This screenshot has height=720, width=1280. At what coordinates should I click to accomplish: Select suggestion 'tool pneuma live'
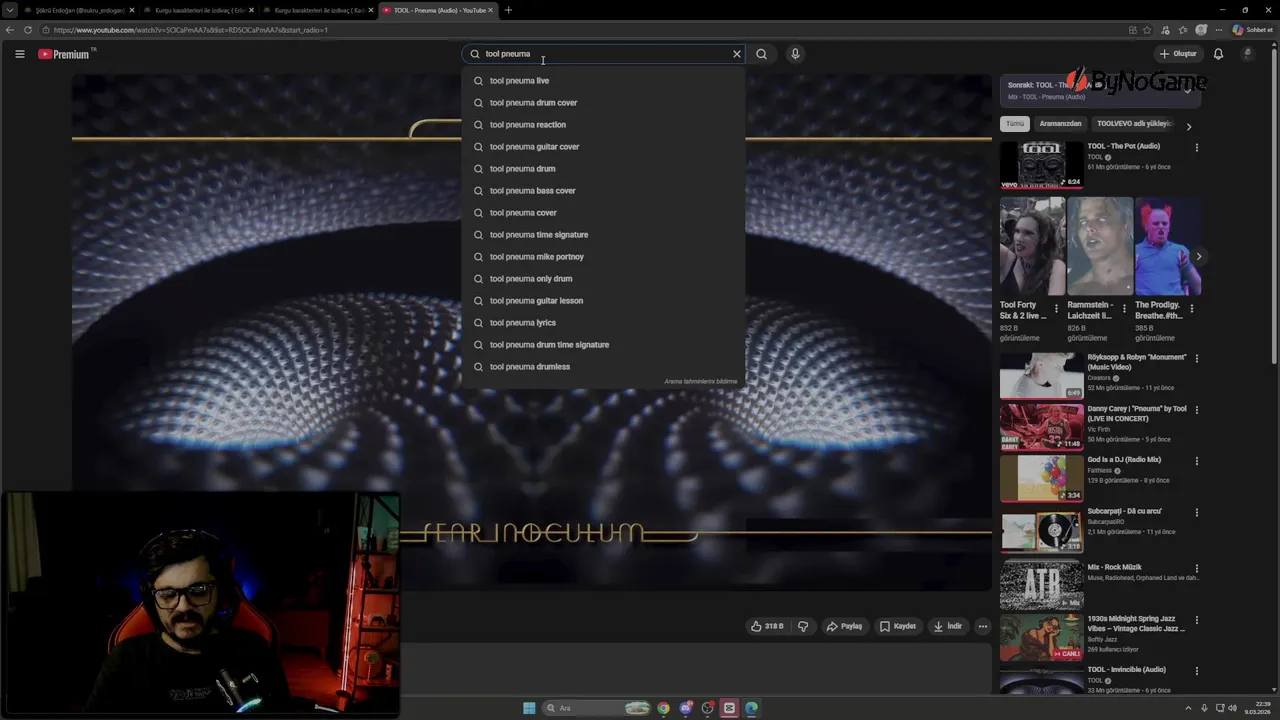point(604,81)
